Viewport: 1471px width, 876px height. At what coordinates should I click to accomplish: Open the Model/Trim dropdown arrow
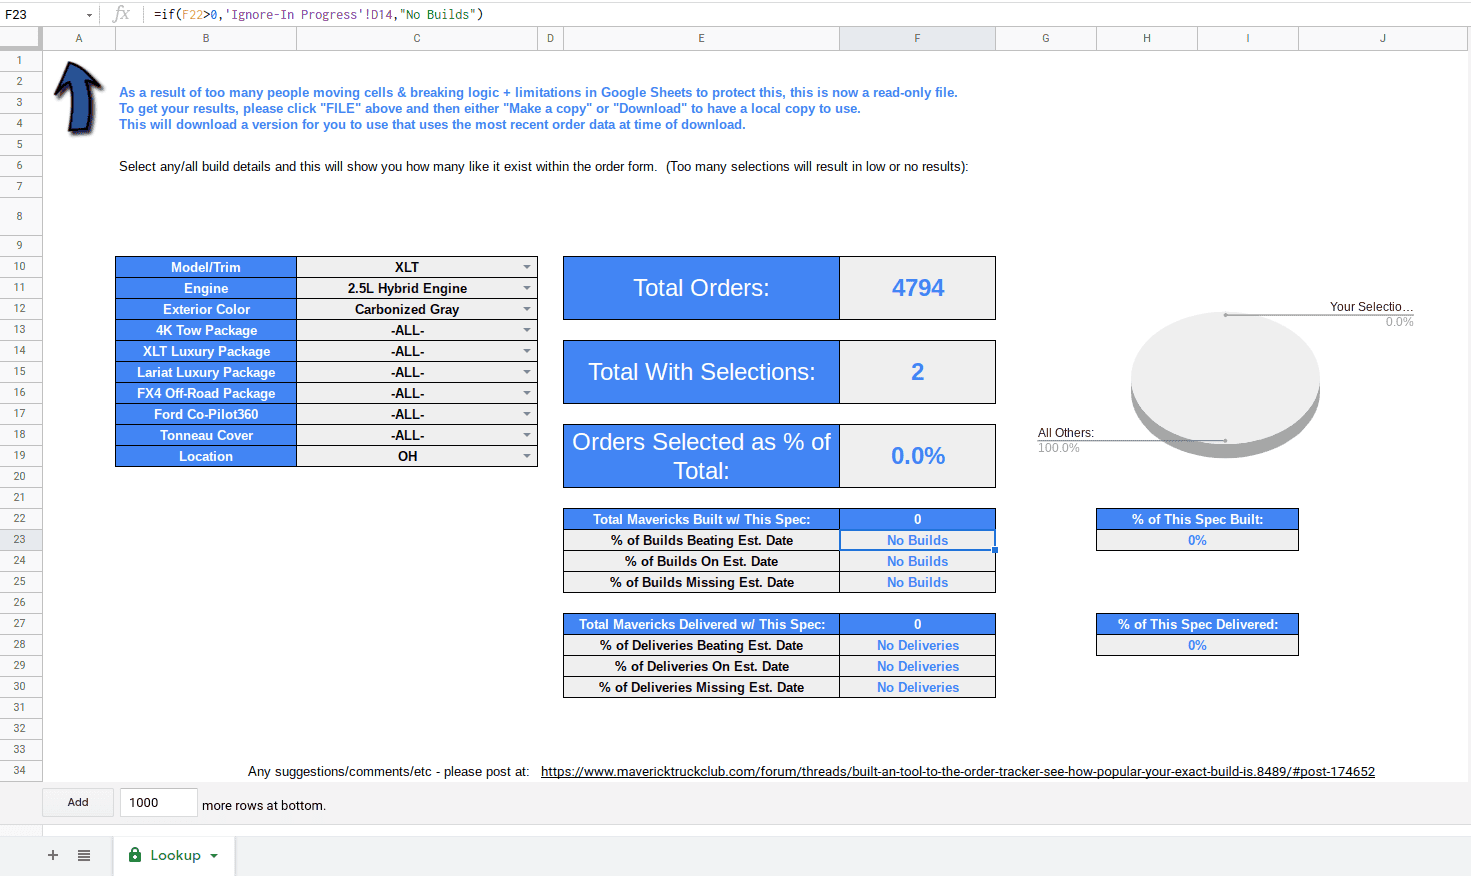[527, 267]
